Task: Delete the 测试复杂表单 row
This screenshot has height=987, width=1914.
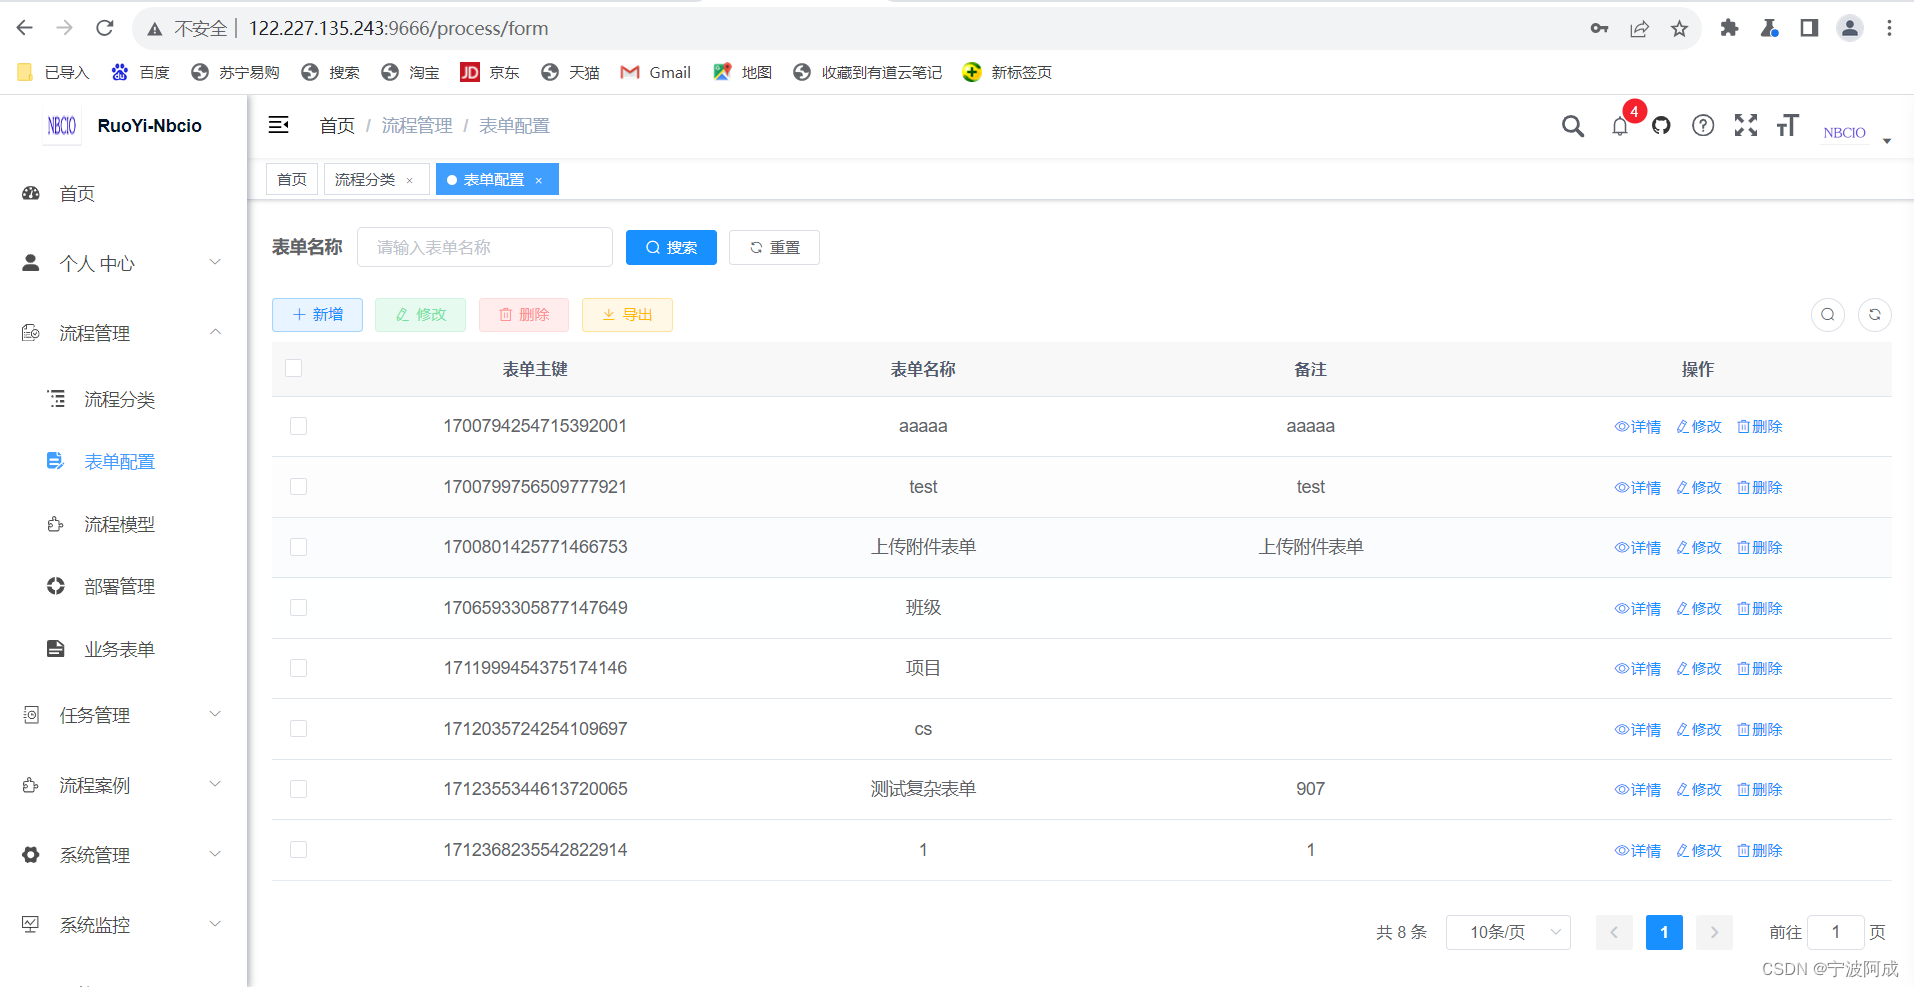Action: [1760, 790]
